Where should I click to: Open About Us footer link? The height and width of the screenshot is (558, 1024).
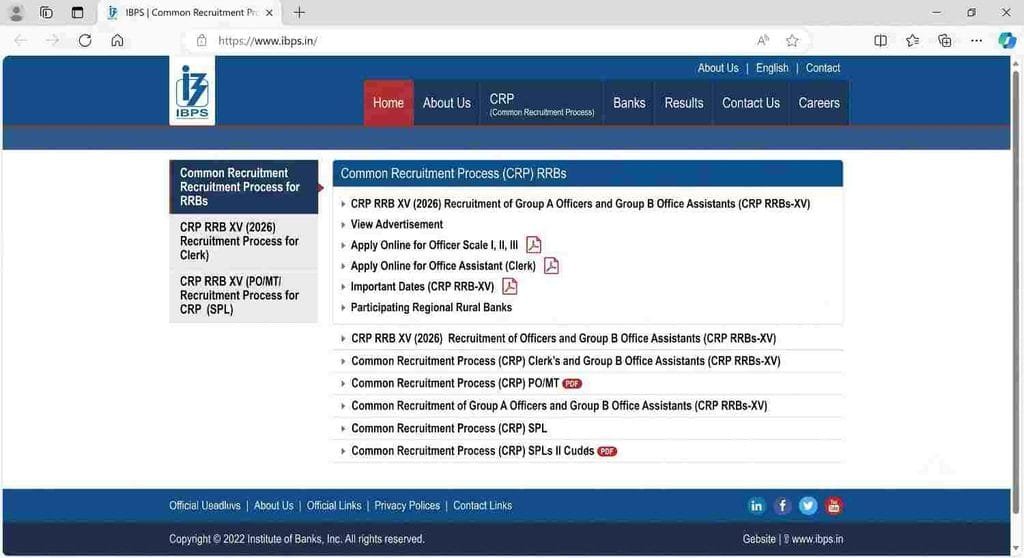tap(273, 506)
